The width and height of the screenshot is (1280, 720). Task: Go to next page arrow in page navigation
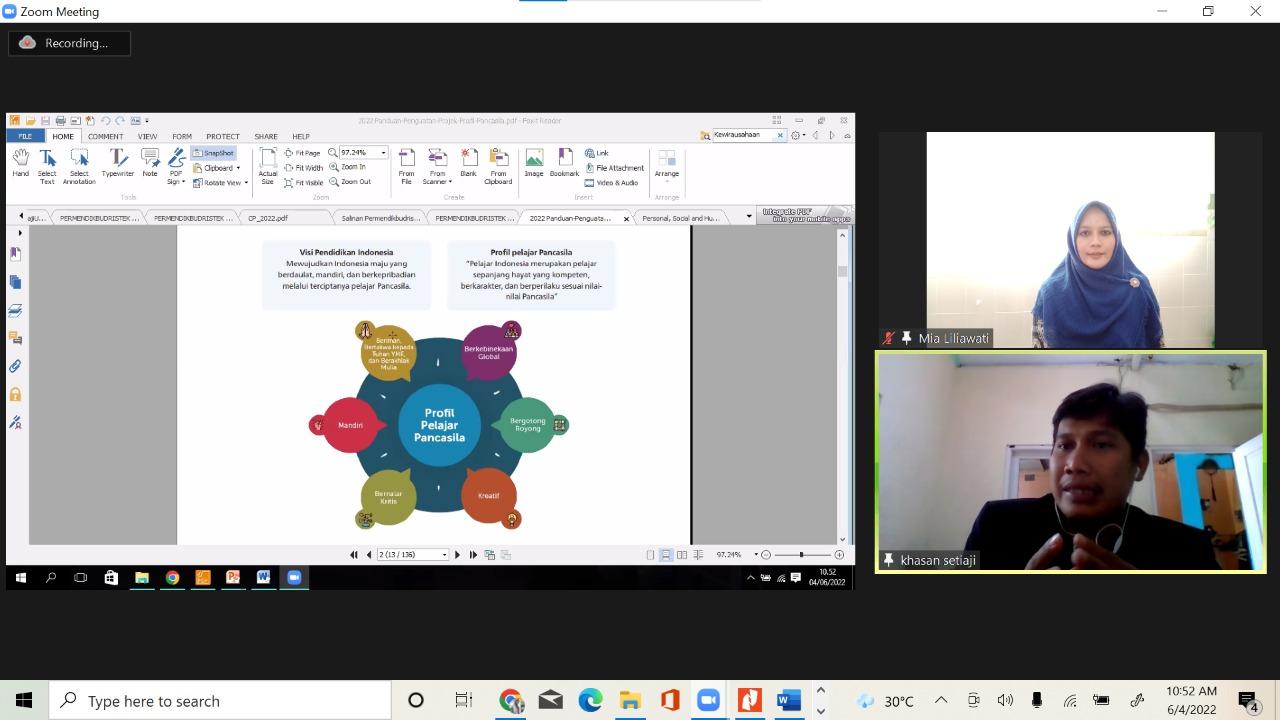[x=458, y=554]
